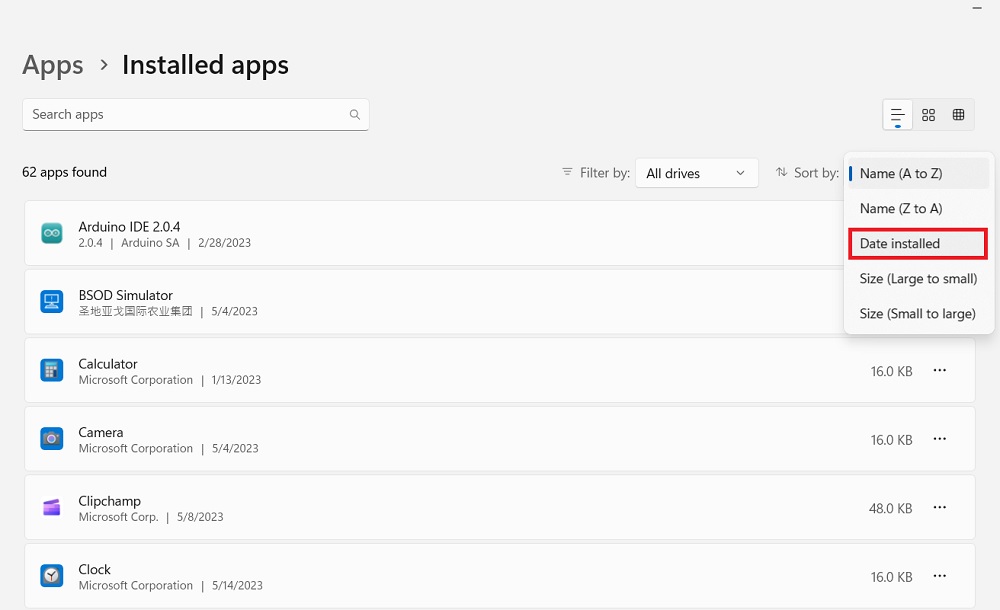The height and width of the screenshot is (610, 1000).
Task: Click the Camera app icon
Action: [x=51, y=438]
